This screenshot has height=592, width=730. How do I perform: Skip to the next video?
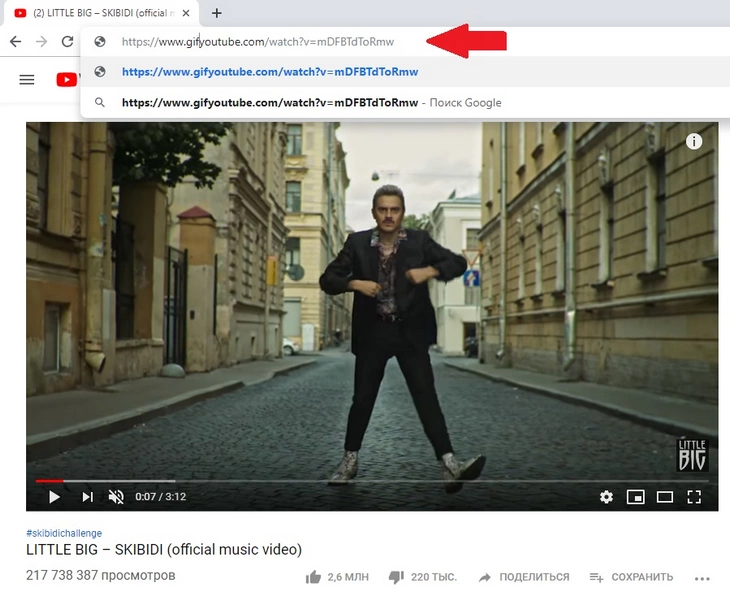(x=87, y=497)
